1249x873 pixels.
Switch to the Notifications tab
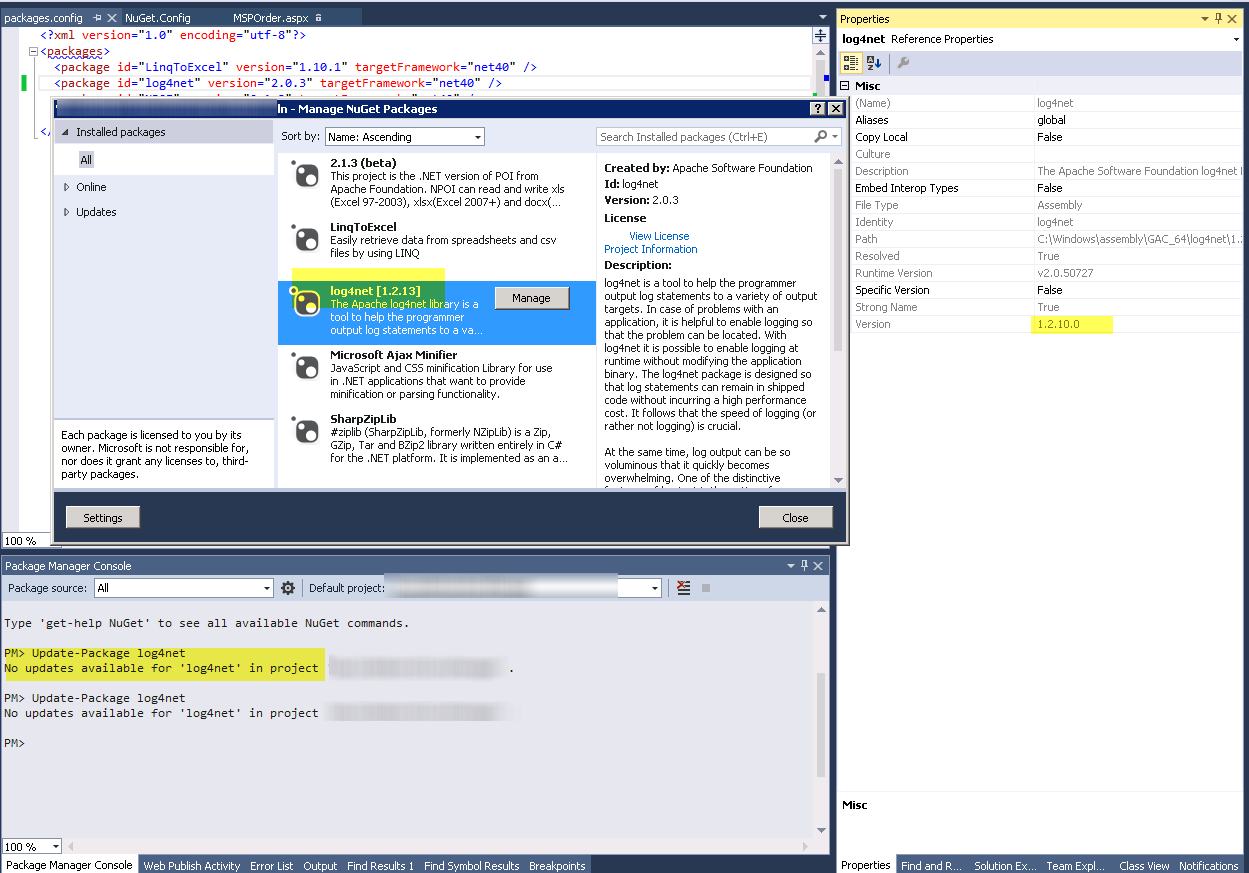(x=1208, y=865)
